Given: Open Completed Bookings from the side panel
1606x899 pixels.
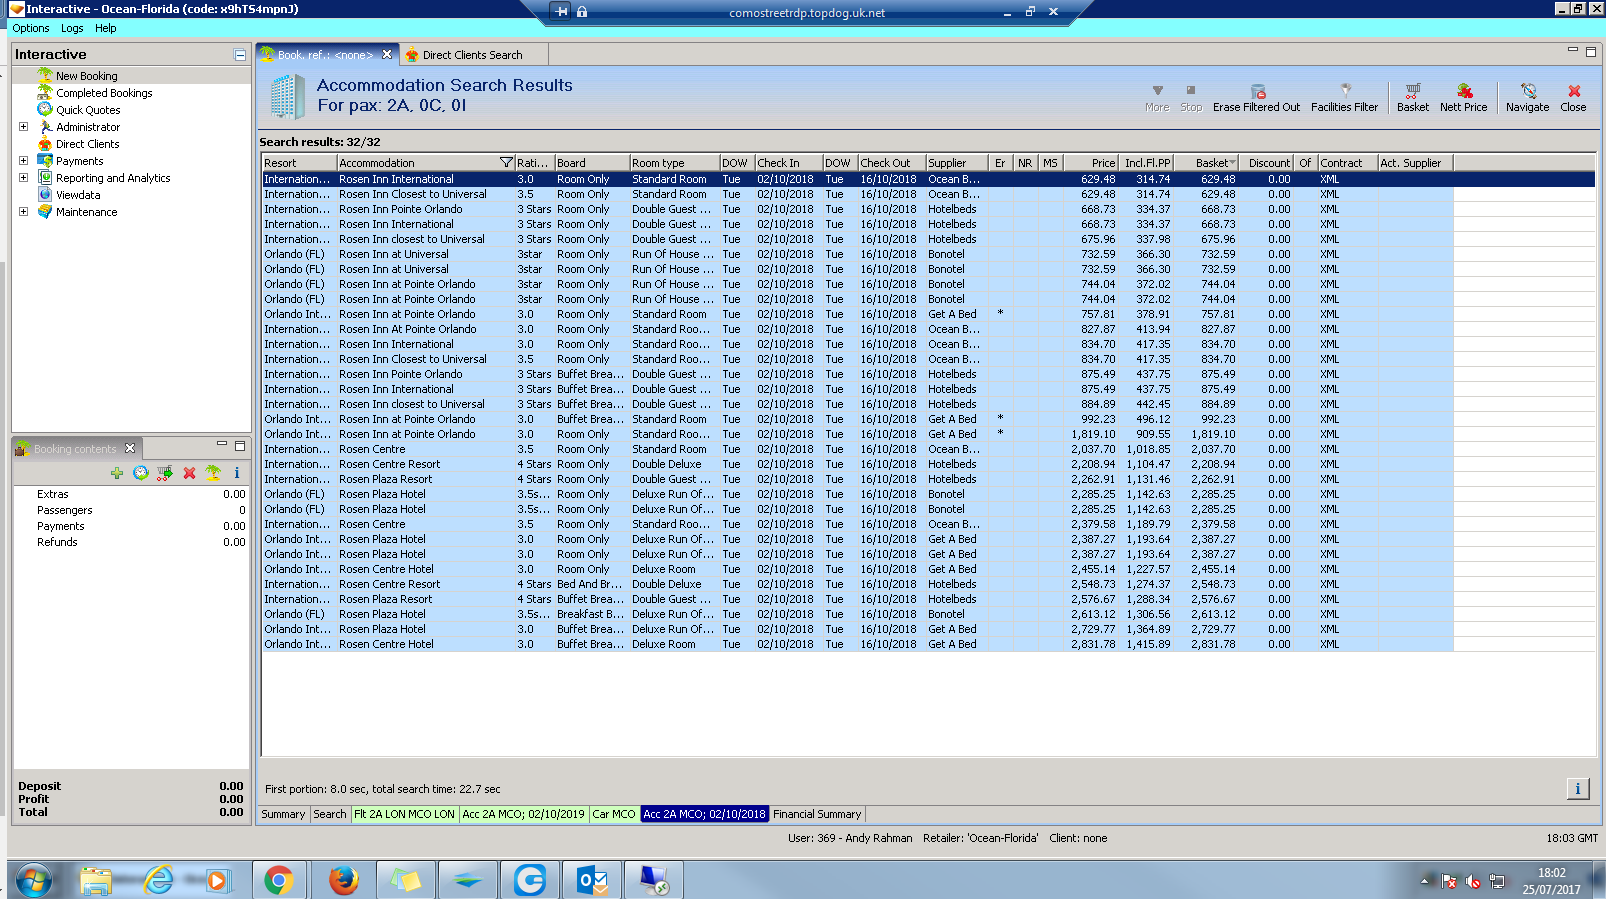Looking at the screenshot, I should (104, 93).
